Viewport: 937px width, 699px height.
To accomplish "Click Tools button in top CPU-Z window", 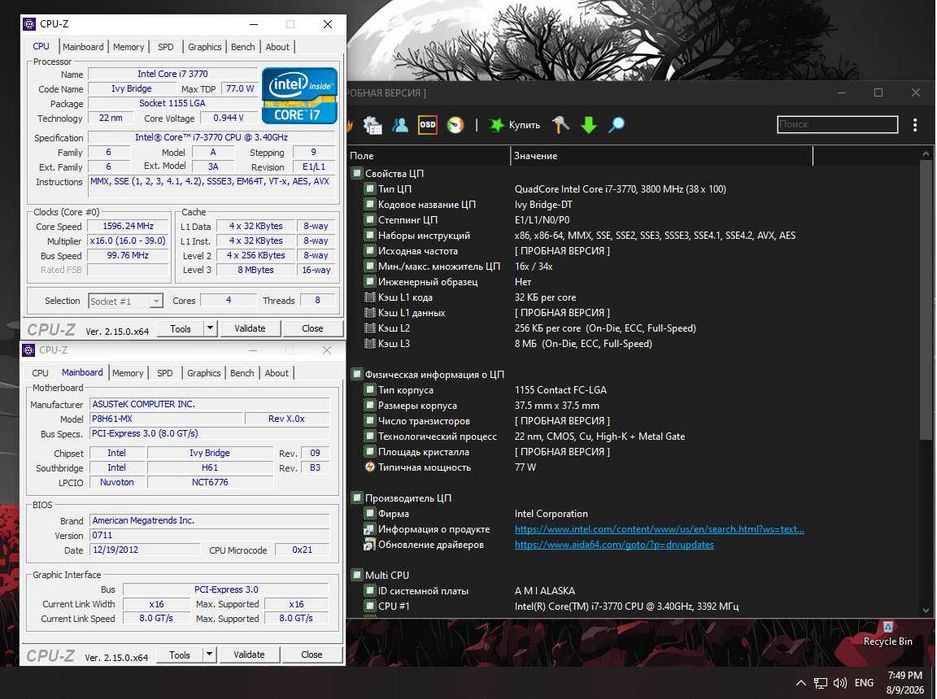I will [180, 328].
